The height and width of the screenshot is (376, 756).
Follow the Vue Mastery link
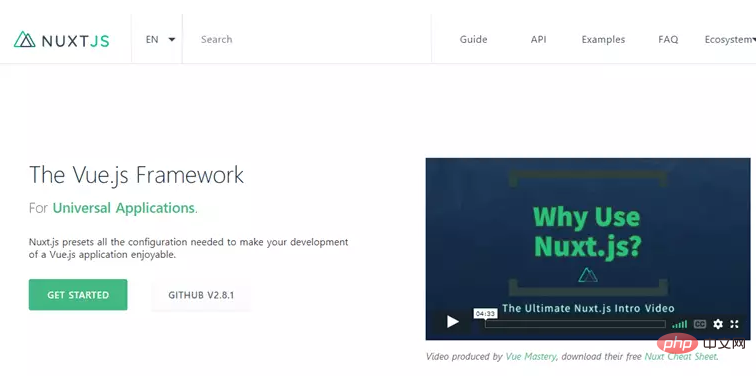[x=531, y=357]
